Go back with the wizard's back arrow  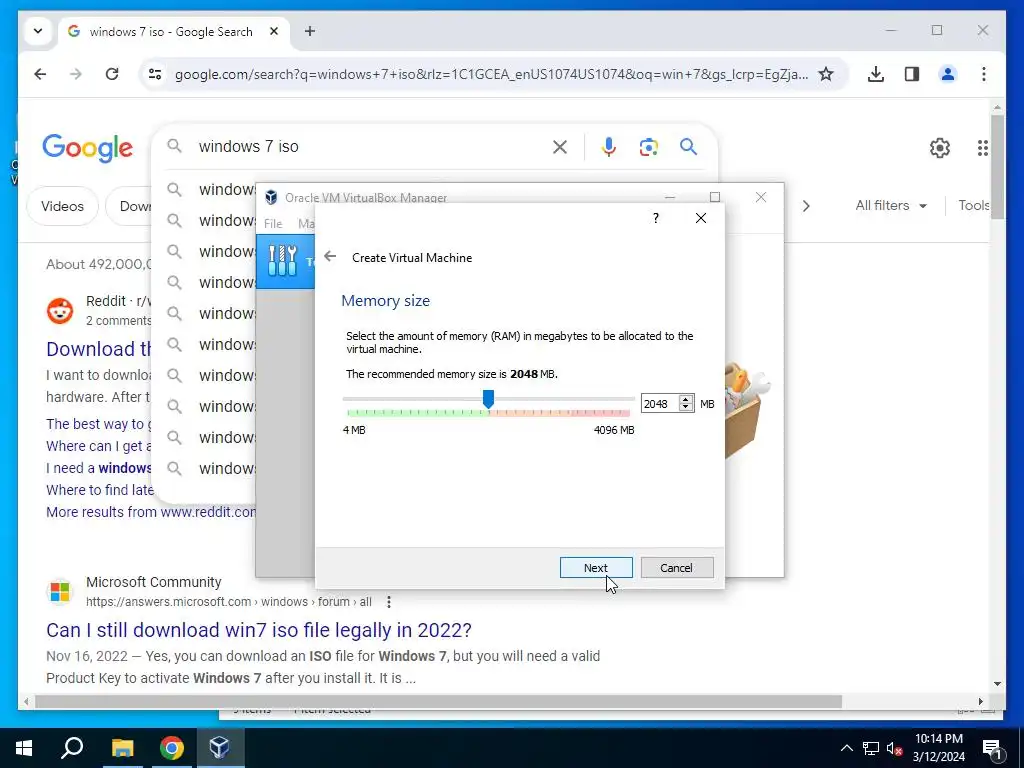click(x=330, y=257)
